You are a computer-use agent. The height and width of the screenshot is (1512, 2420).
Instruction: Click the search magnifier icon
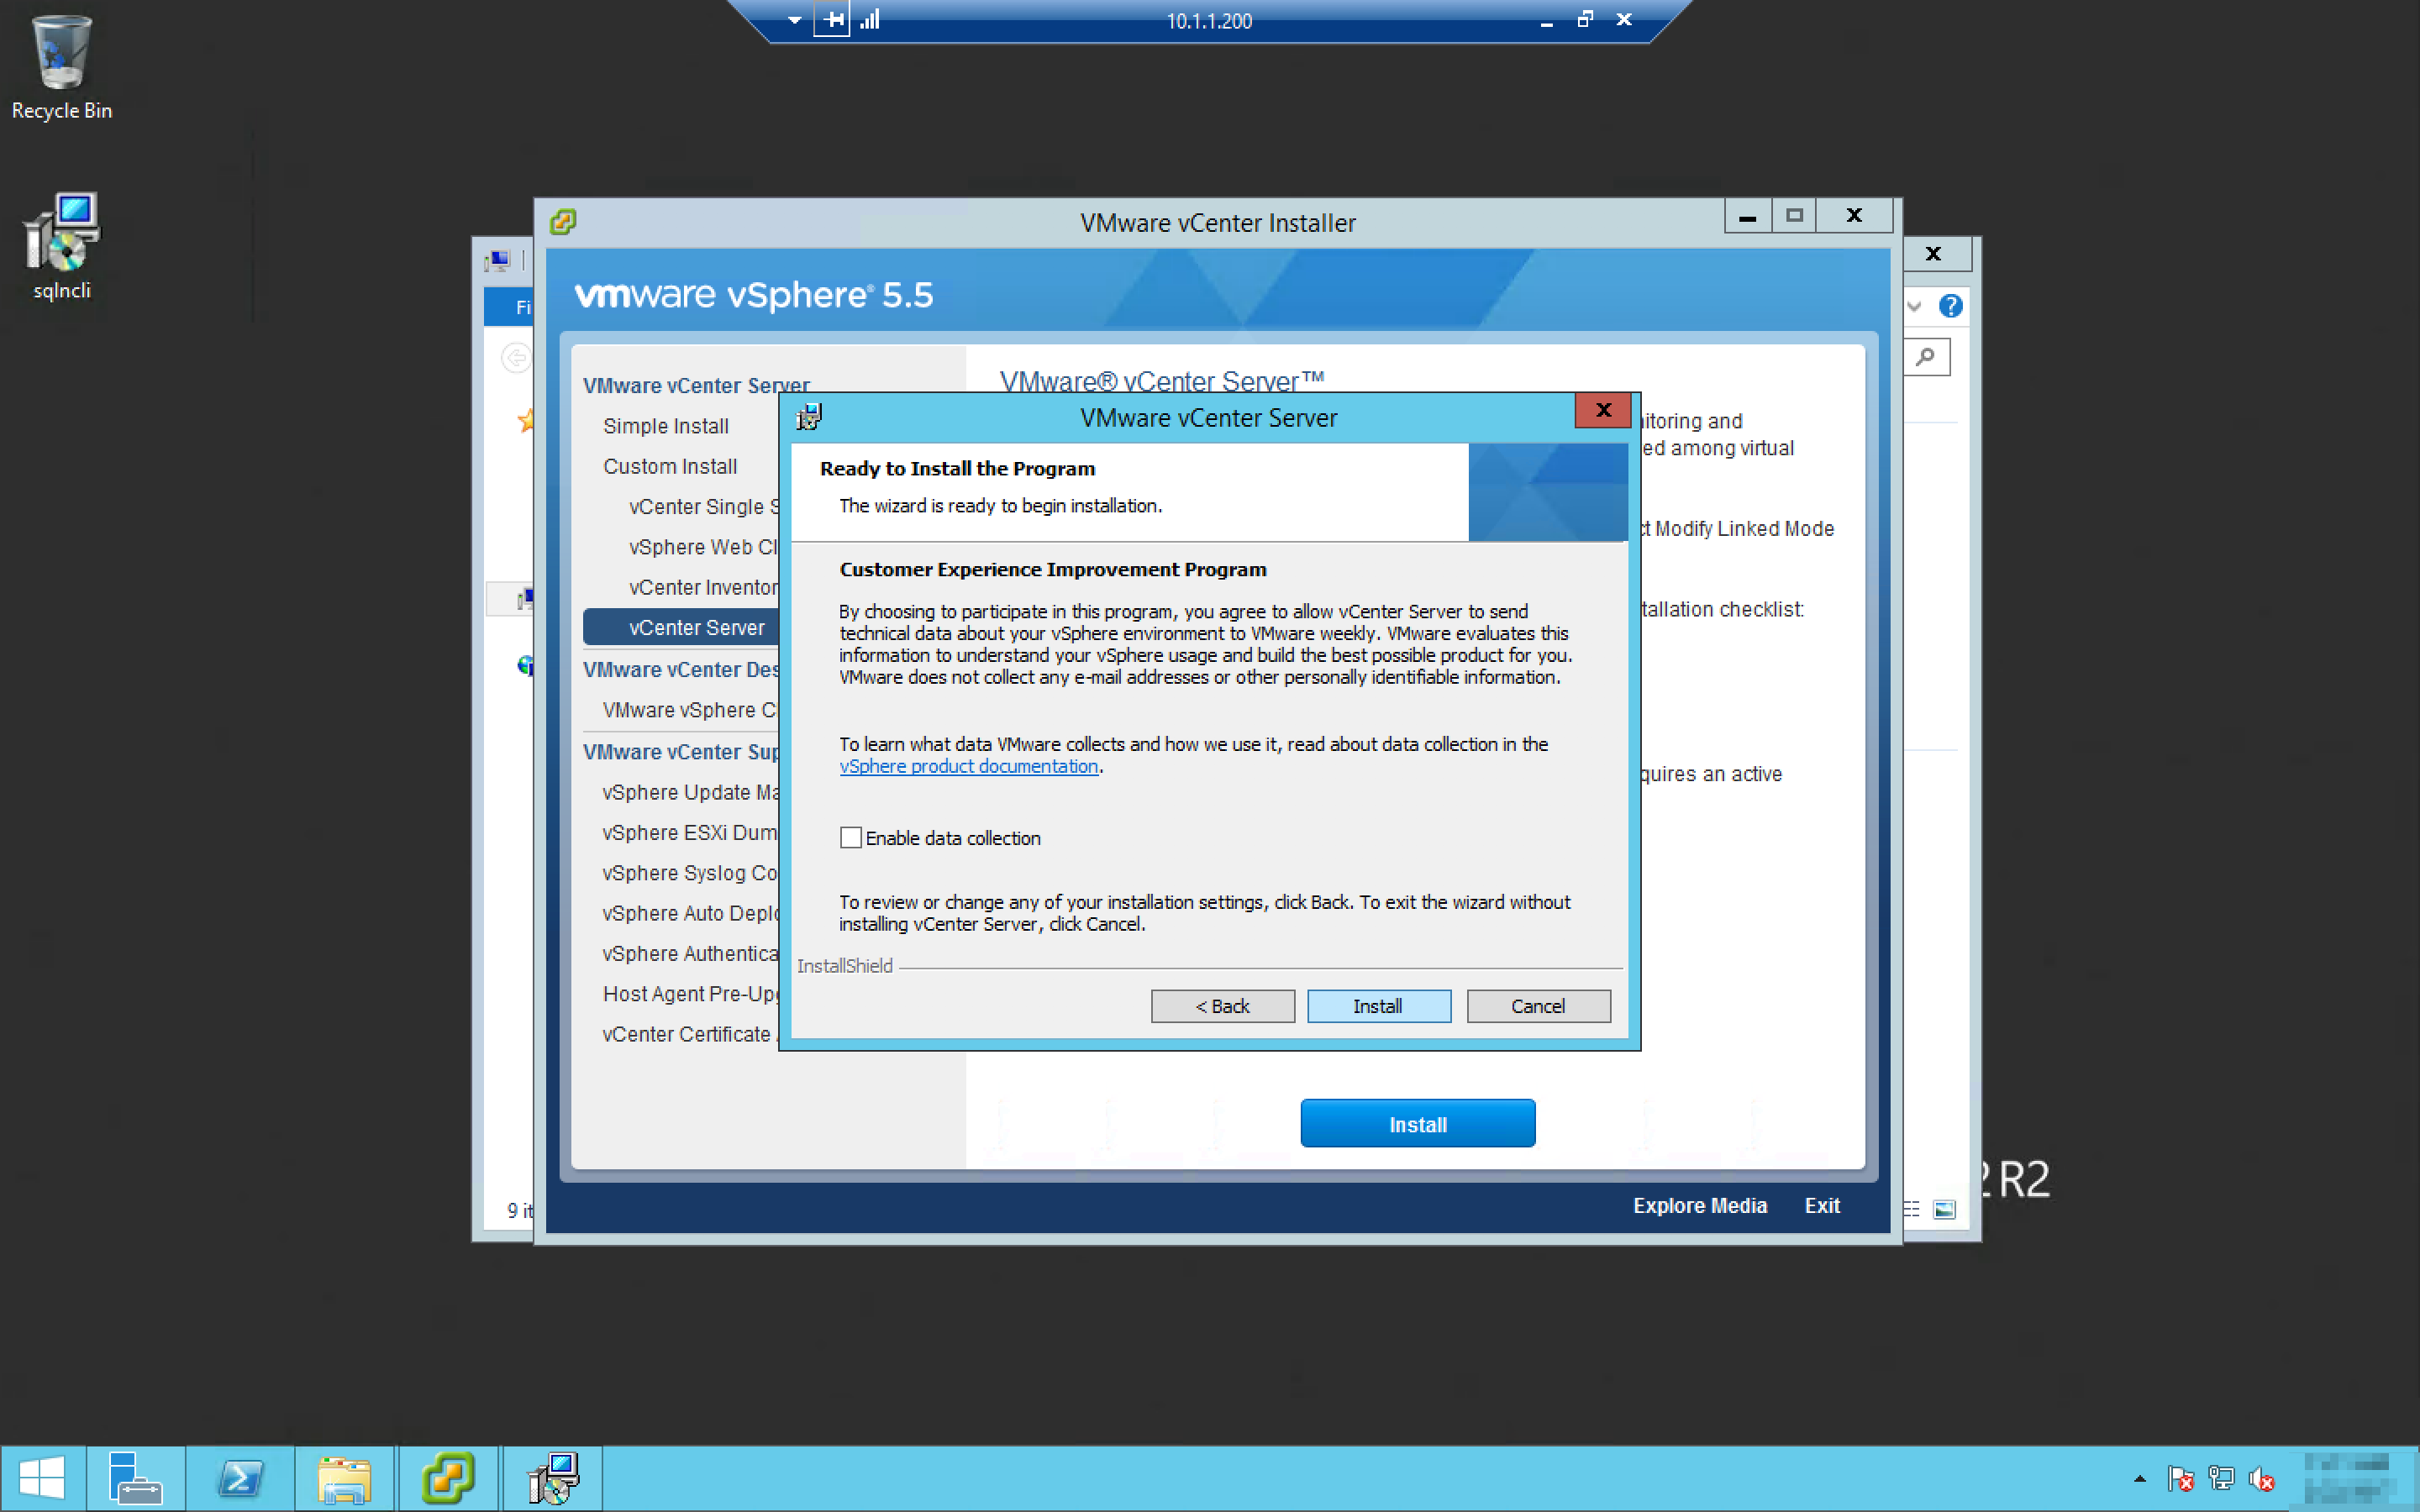click(1925, 357)
